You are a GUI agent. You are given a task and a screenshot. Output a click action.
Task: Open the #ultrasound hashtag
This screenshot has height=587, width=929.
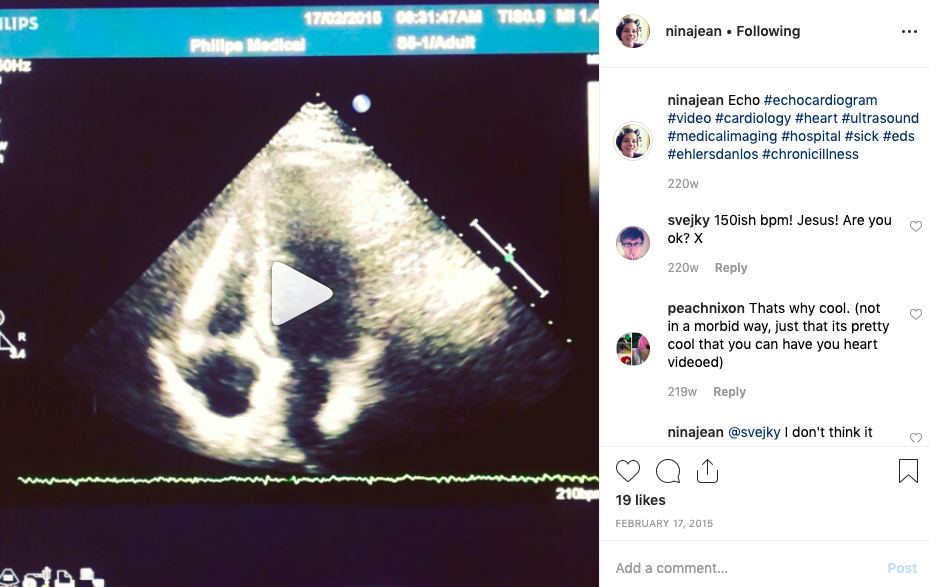(880, 118)
